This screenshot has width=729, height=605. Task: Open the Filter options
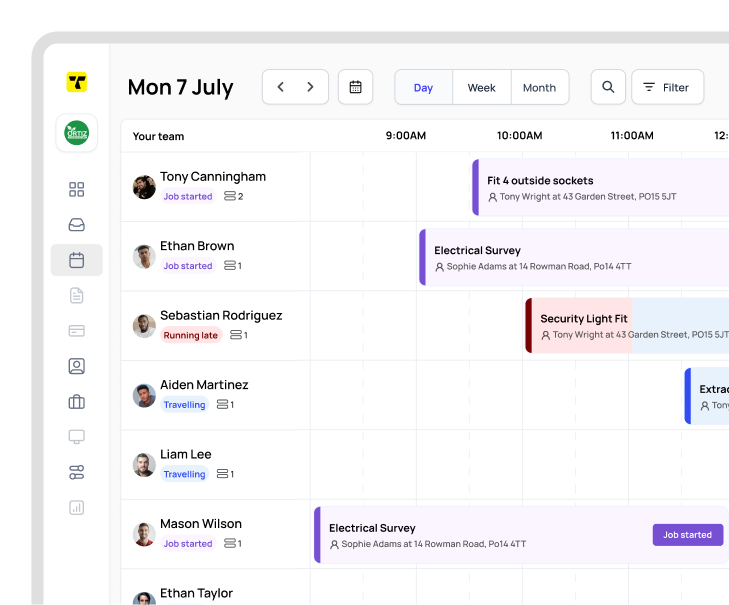coord(667,87)
